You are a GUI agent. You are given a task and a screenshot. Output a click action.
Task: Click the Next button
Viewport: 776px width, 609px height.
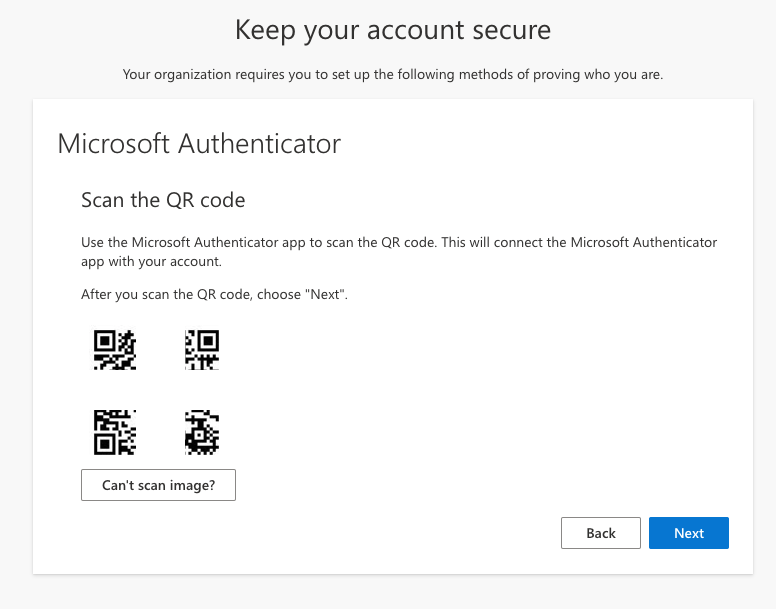click(688, 533)
